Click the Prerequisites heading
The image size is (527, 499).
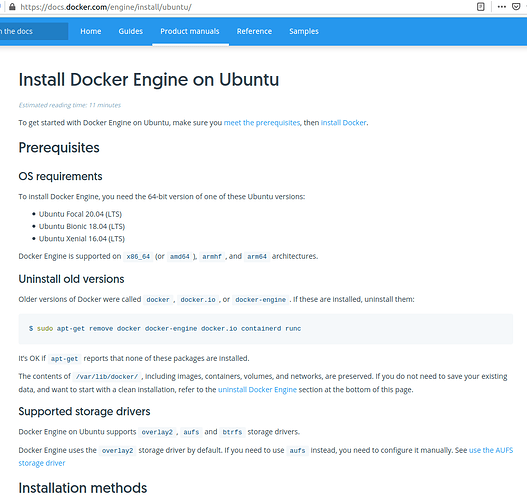pyautogui.click(x=59, y=148)
